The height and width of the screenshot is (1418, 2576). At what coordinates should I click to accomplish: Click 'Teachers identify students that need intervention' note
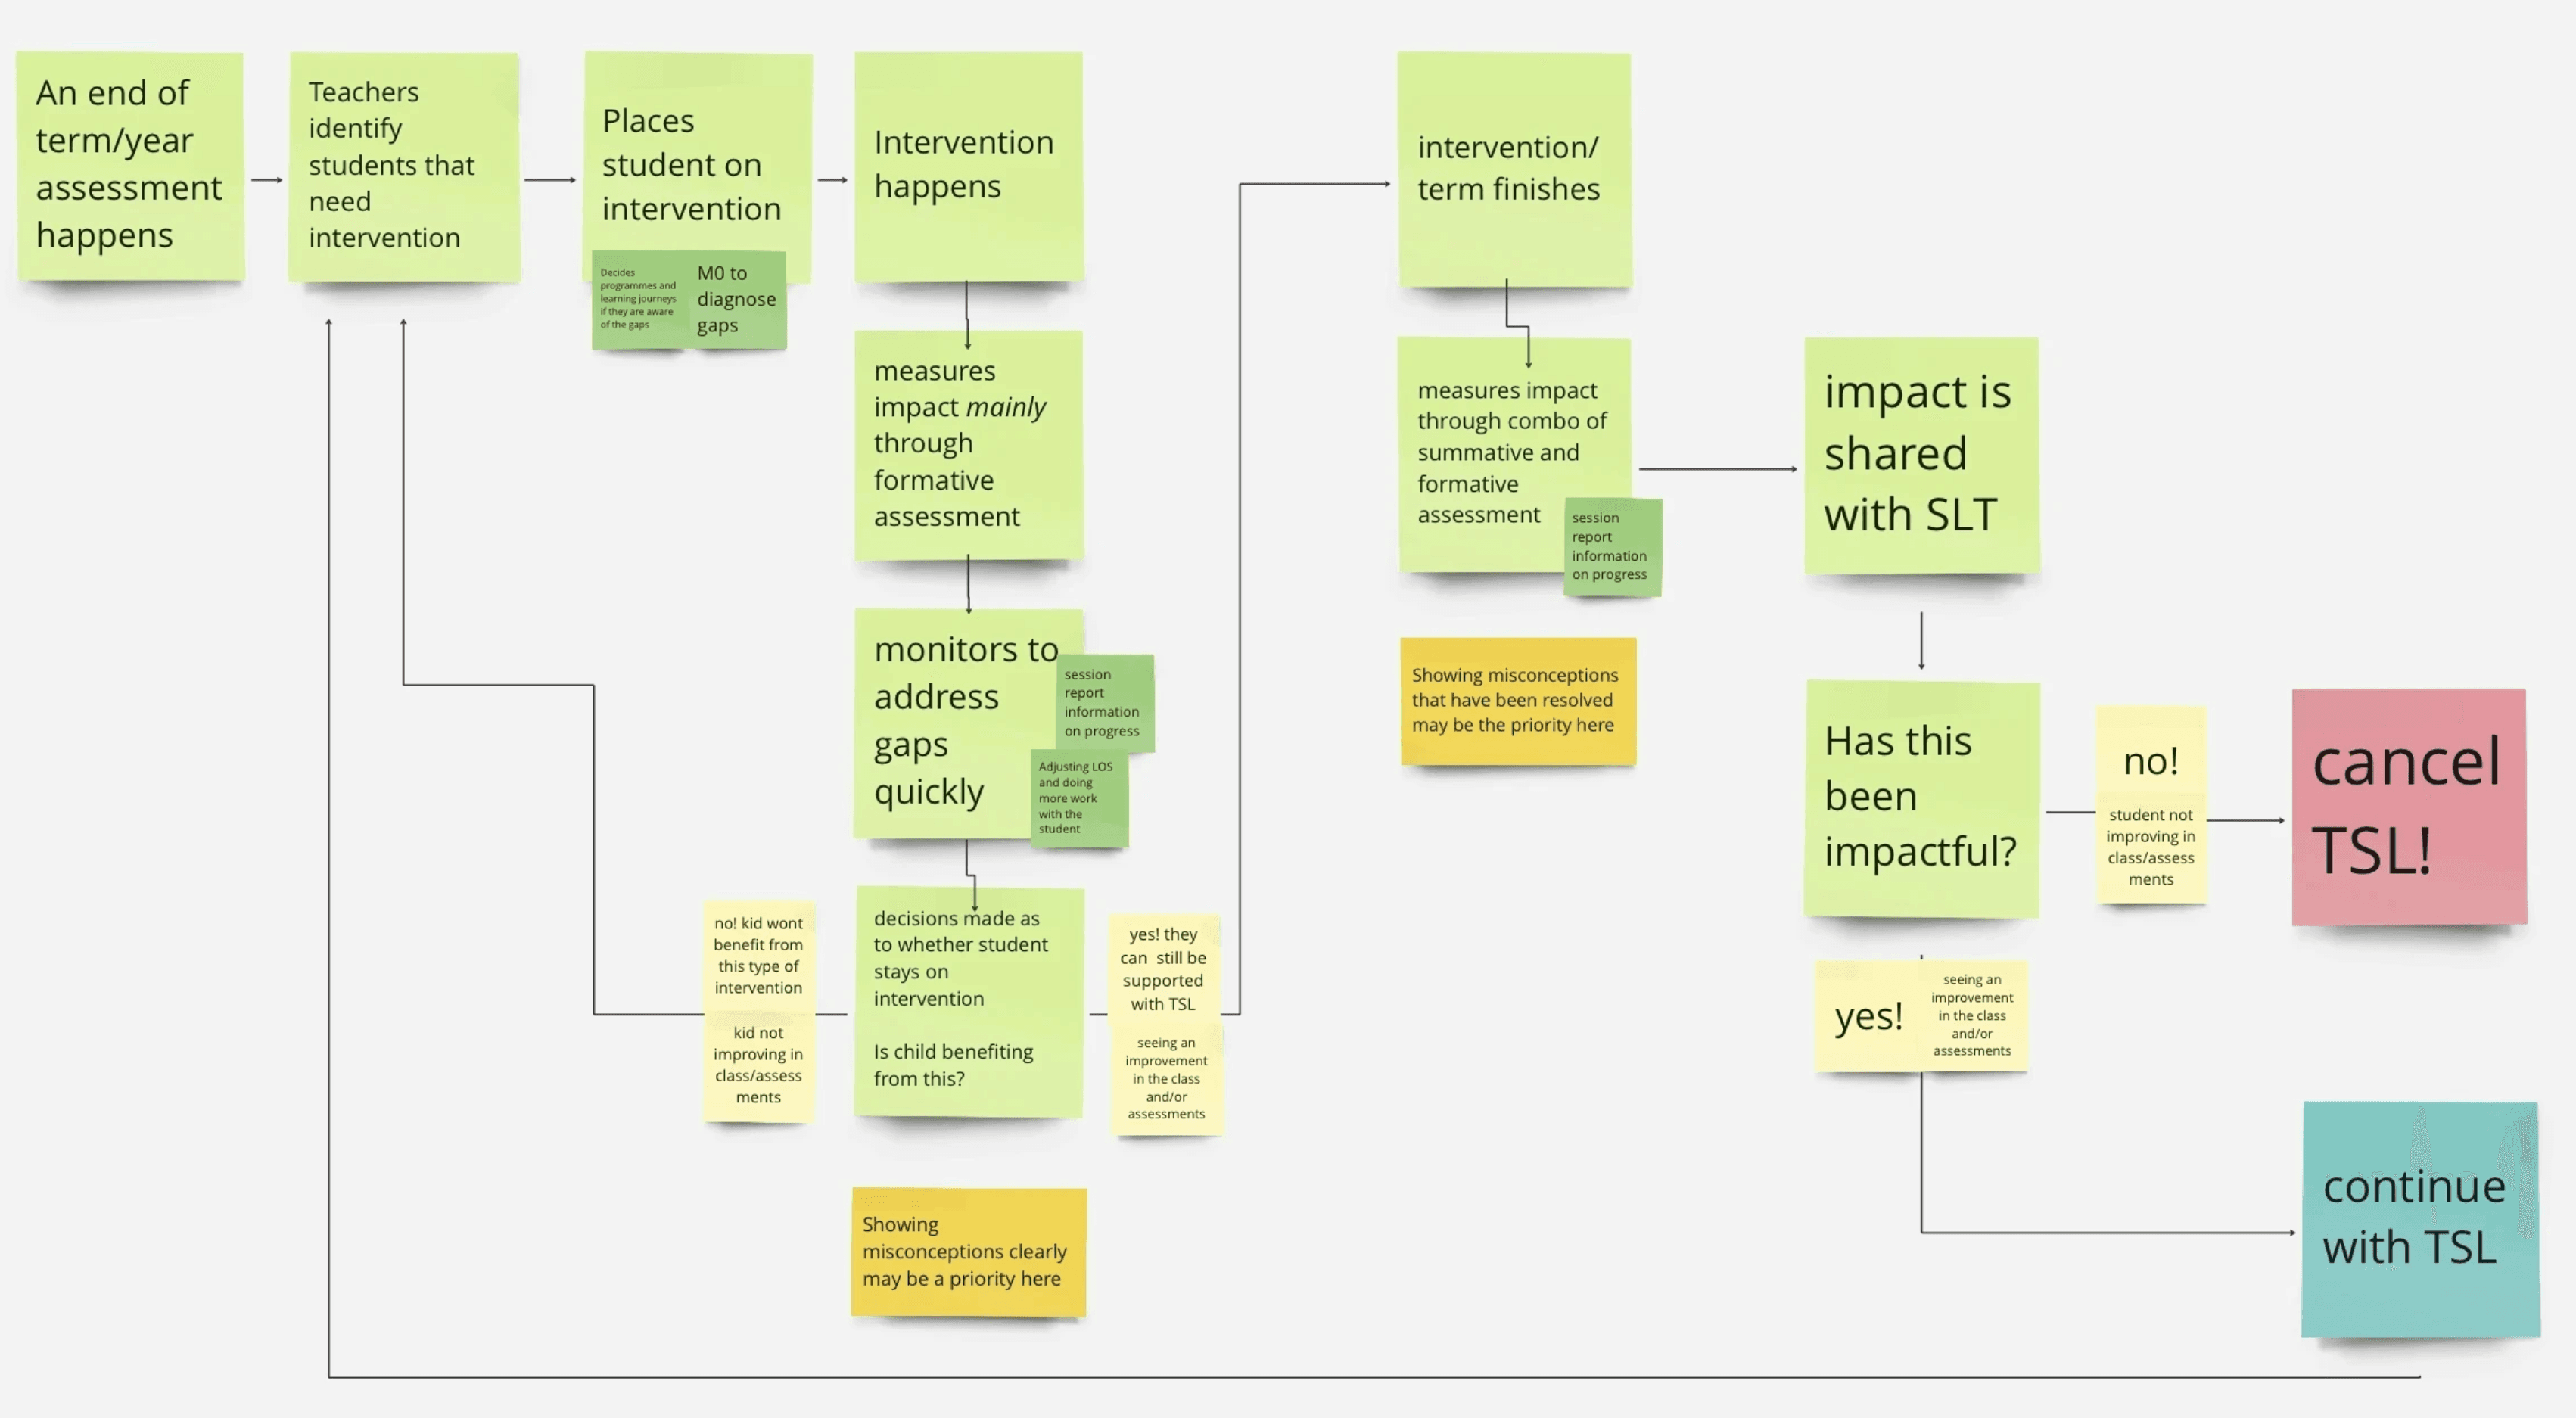point(404,165)
